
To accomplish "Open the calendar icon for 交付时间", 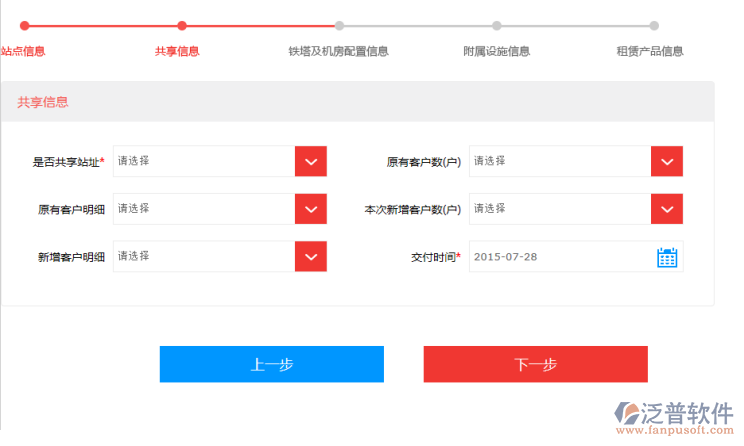I will (x=667, y=257).
